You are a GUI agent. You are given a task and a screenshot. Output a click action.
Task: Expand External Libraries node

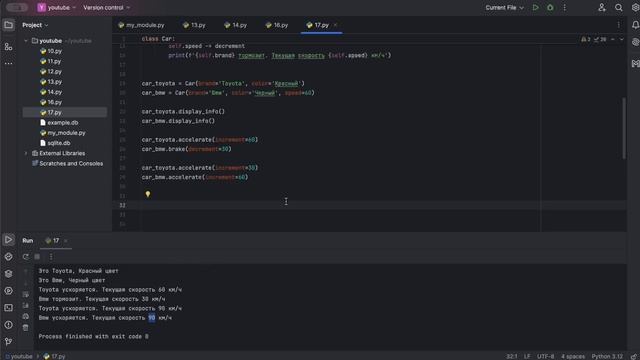tap(26, 153)
